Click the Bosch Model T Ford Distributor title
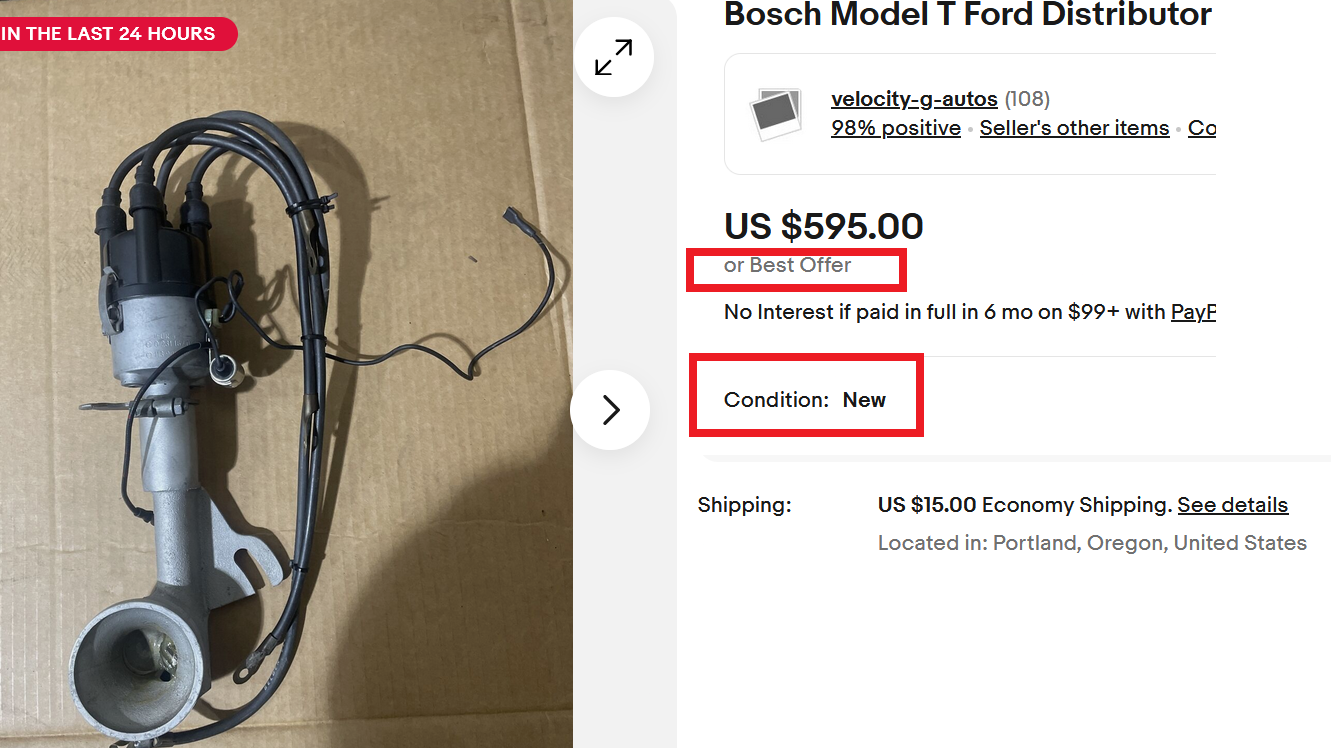The width and height of the screenshot is (1331, 751). coord(967,15)
